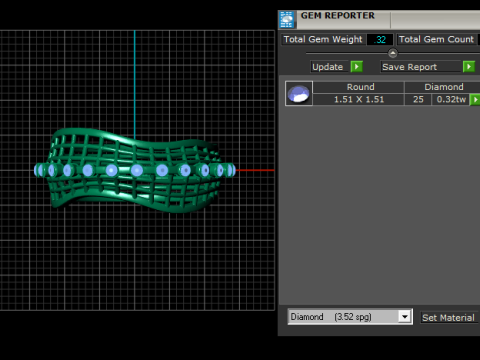Click the Round column header
Viewport: 480px width, 360px height.
pos(359,87)
